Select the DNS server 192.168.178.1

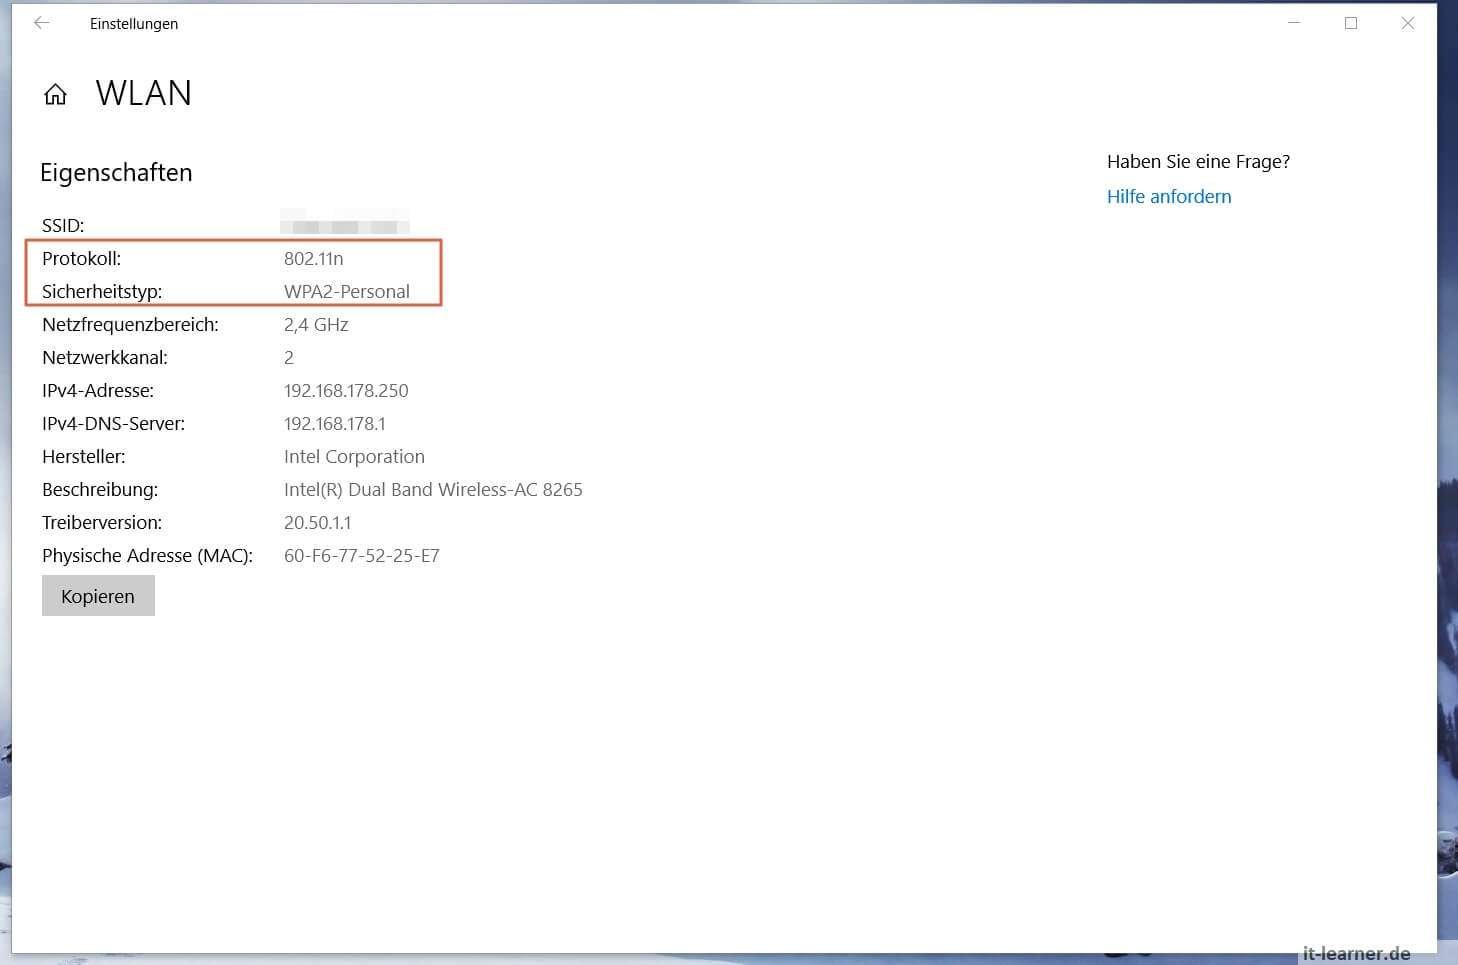pos(334,424)
